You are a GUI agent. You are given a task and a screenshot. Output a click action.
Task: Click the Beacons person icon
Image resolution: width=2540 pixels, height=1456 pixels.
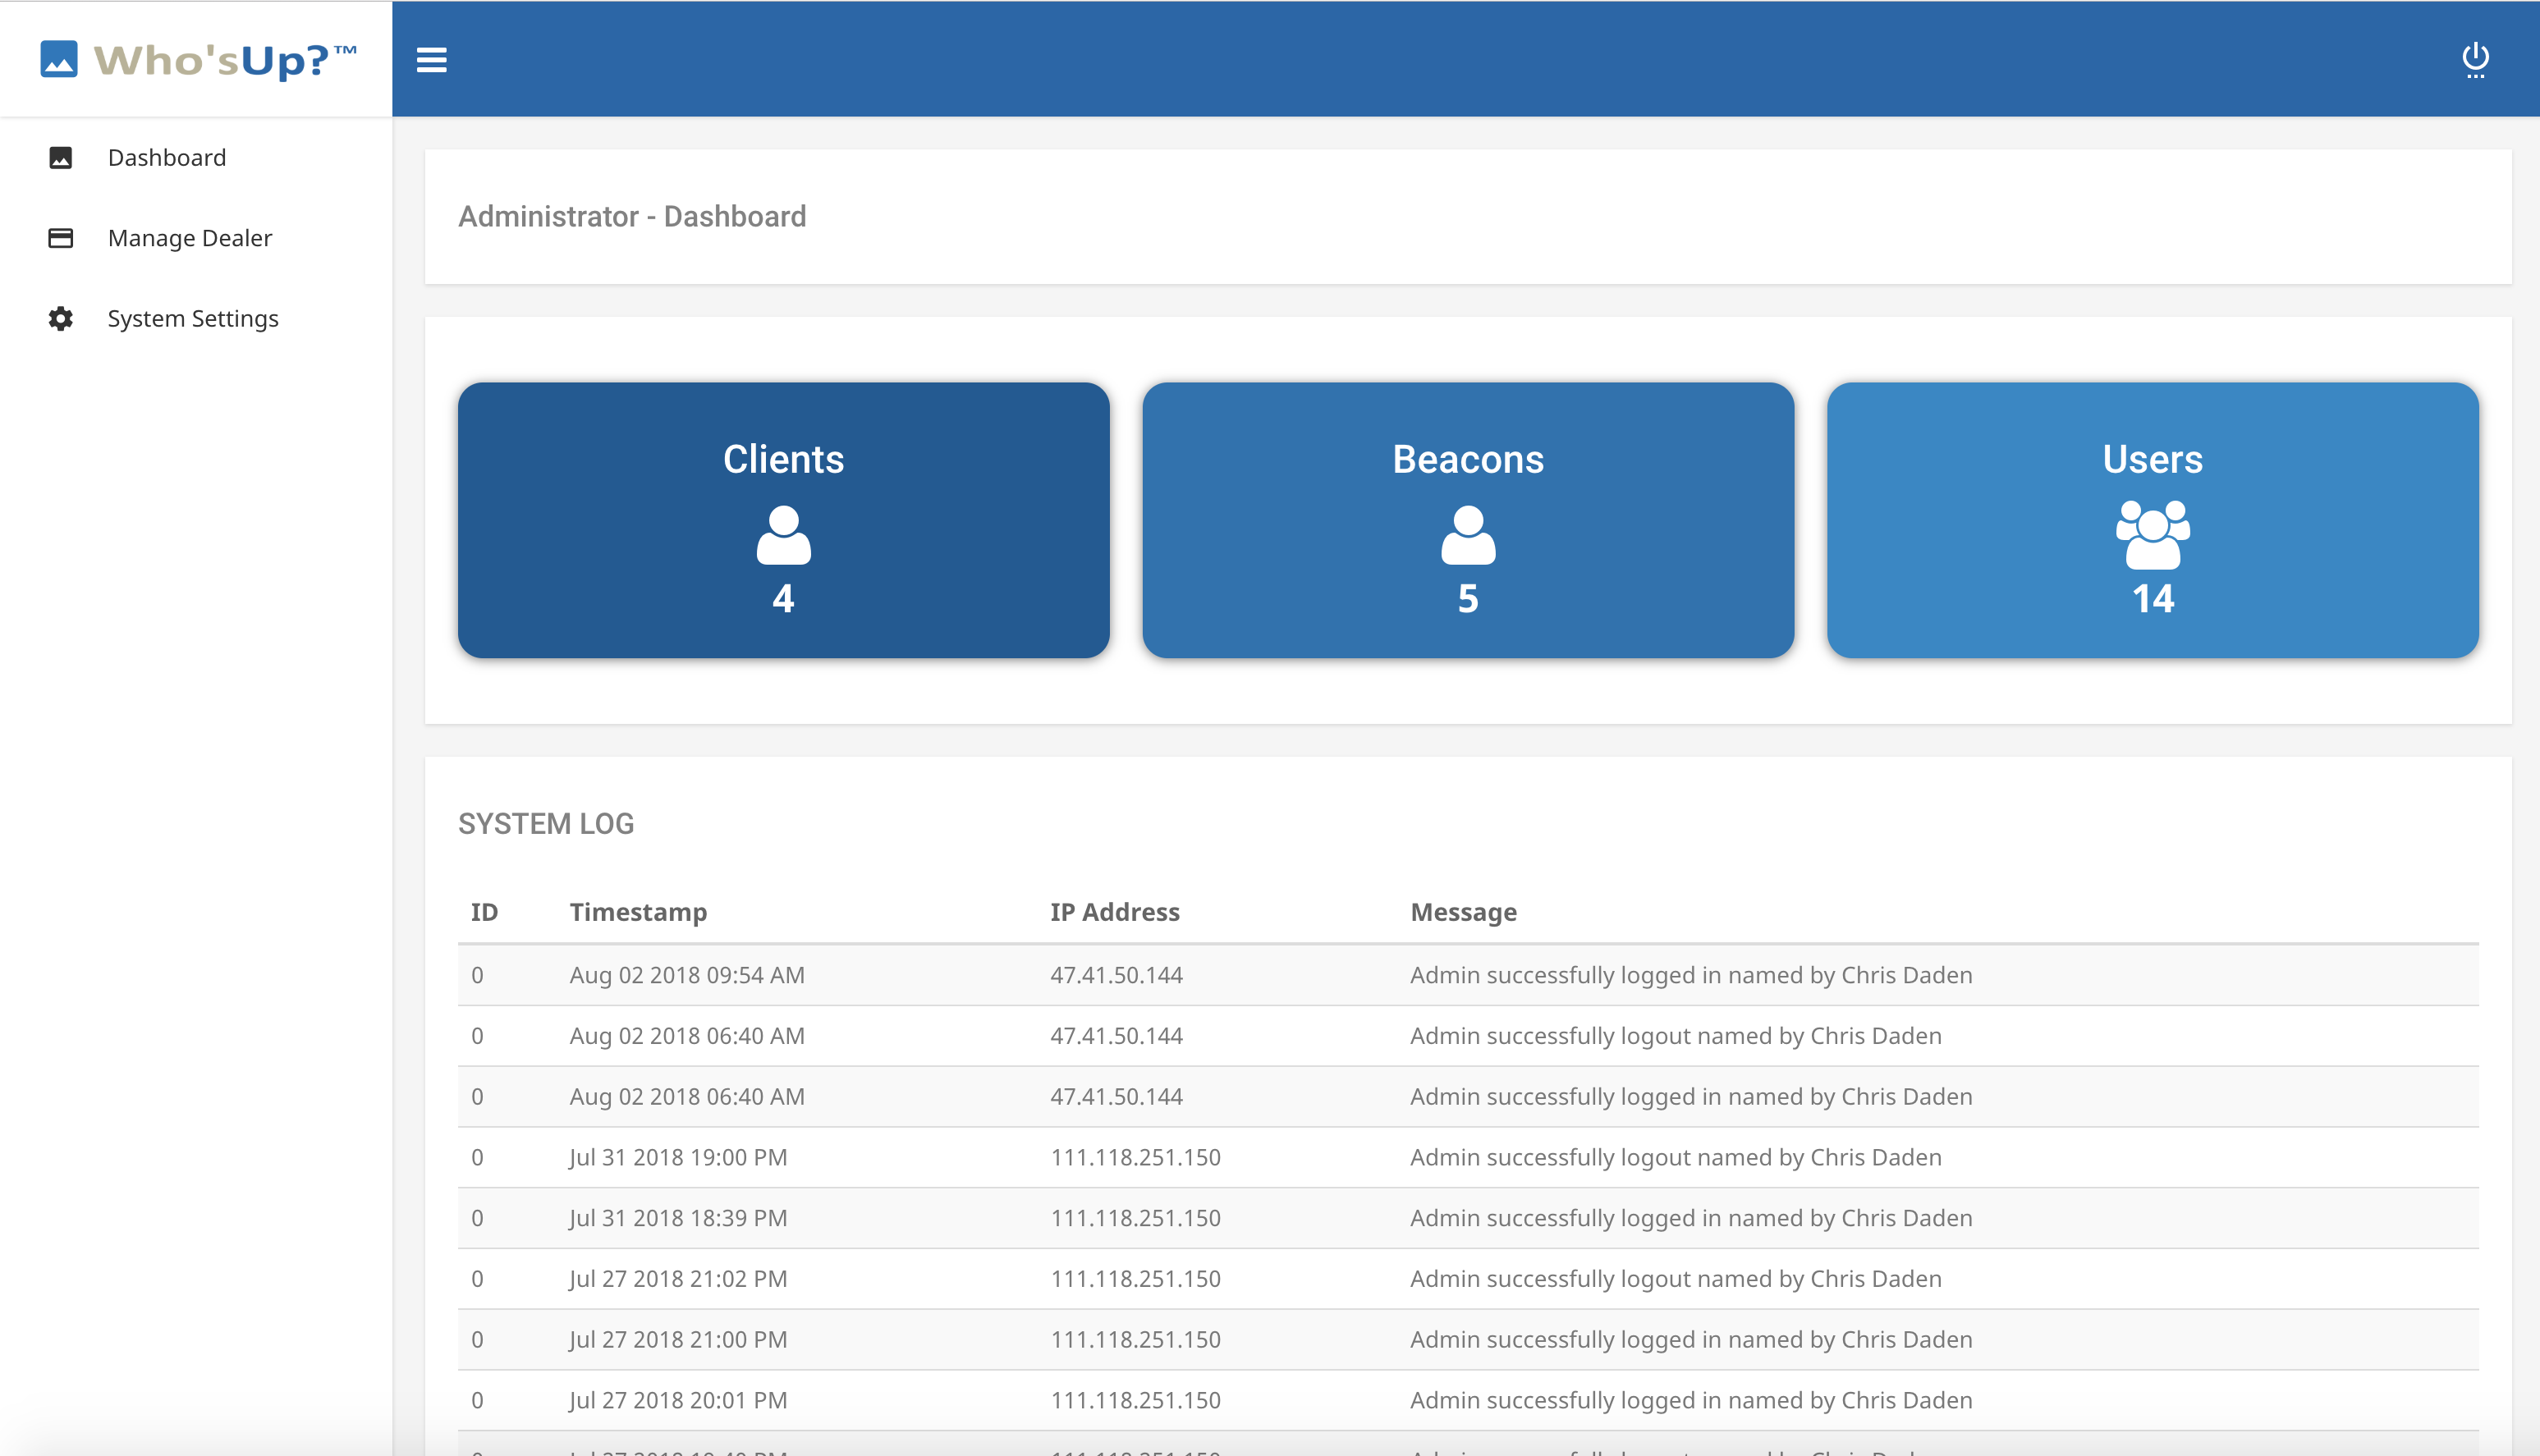coord(1467,535)
